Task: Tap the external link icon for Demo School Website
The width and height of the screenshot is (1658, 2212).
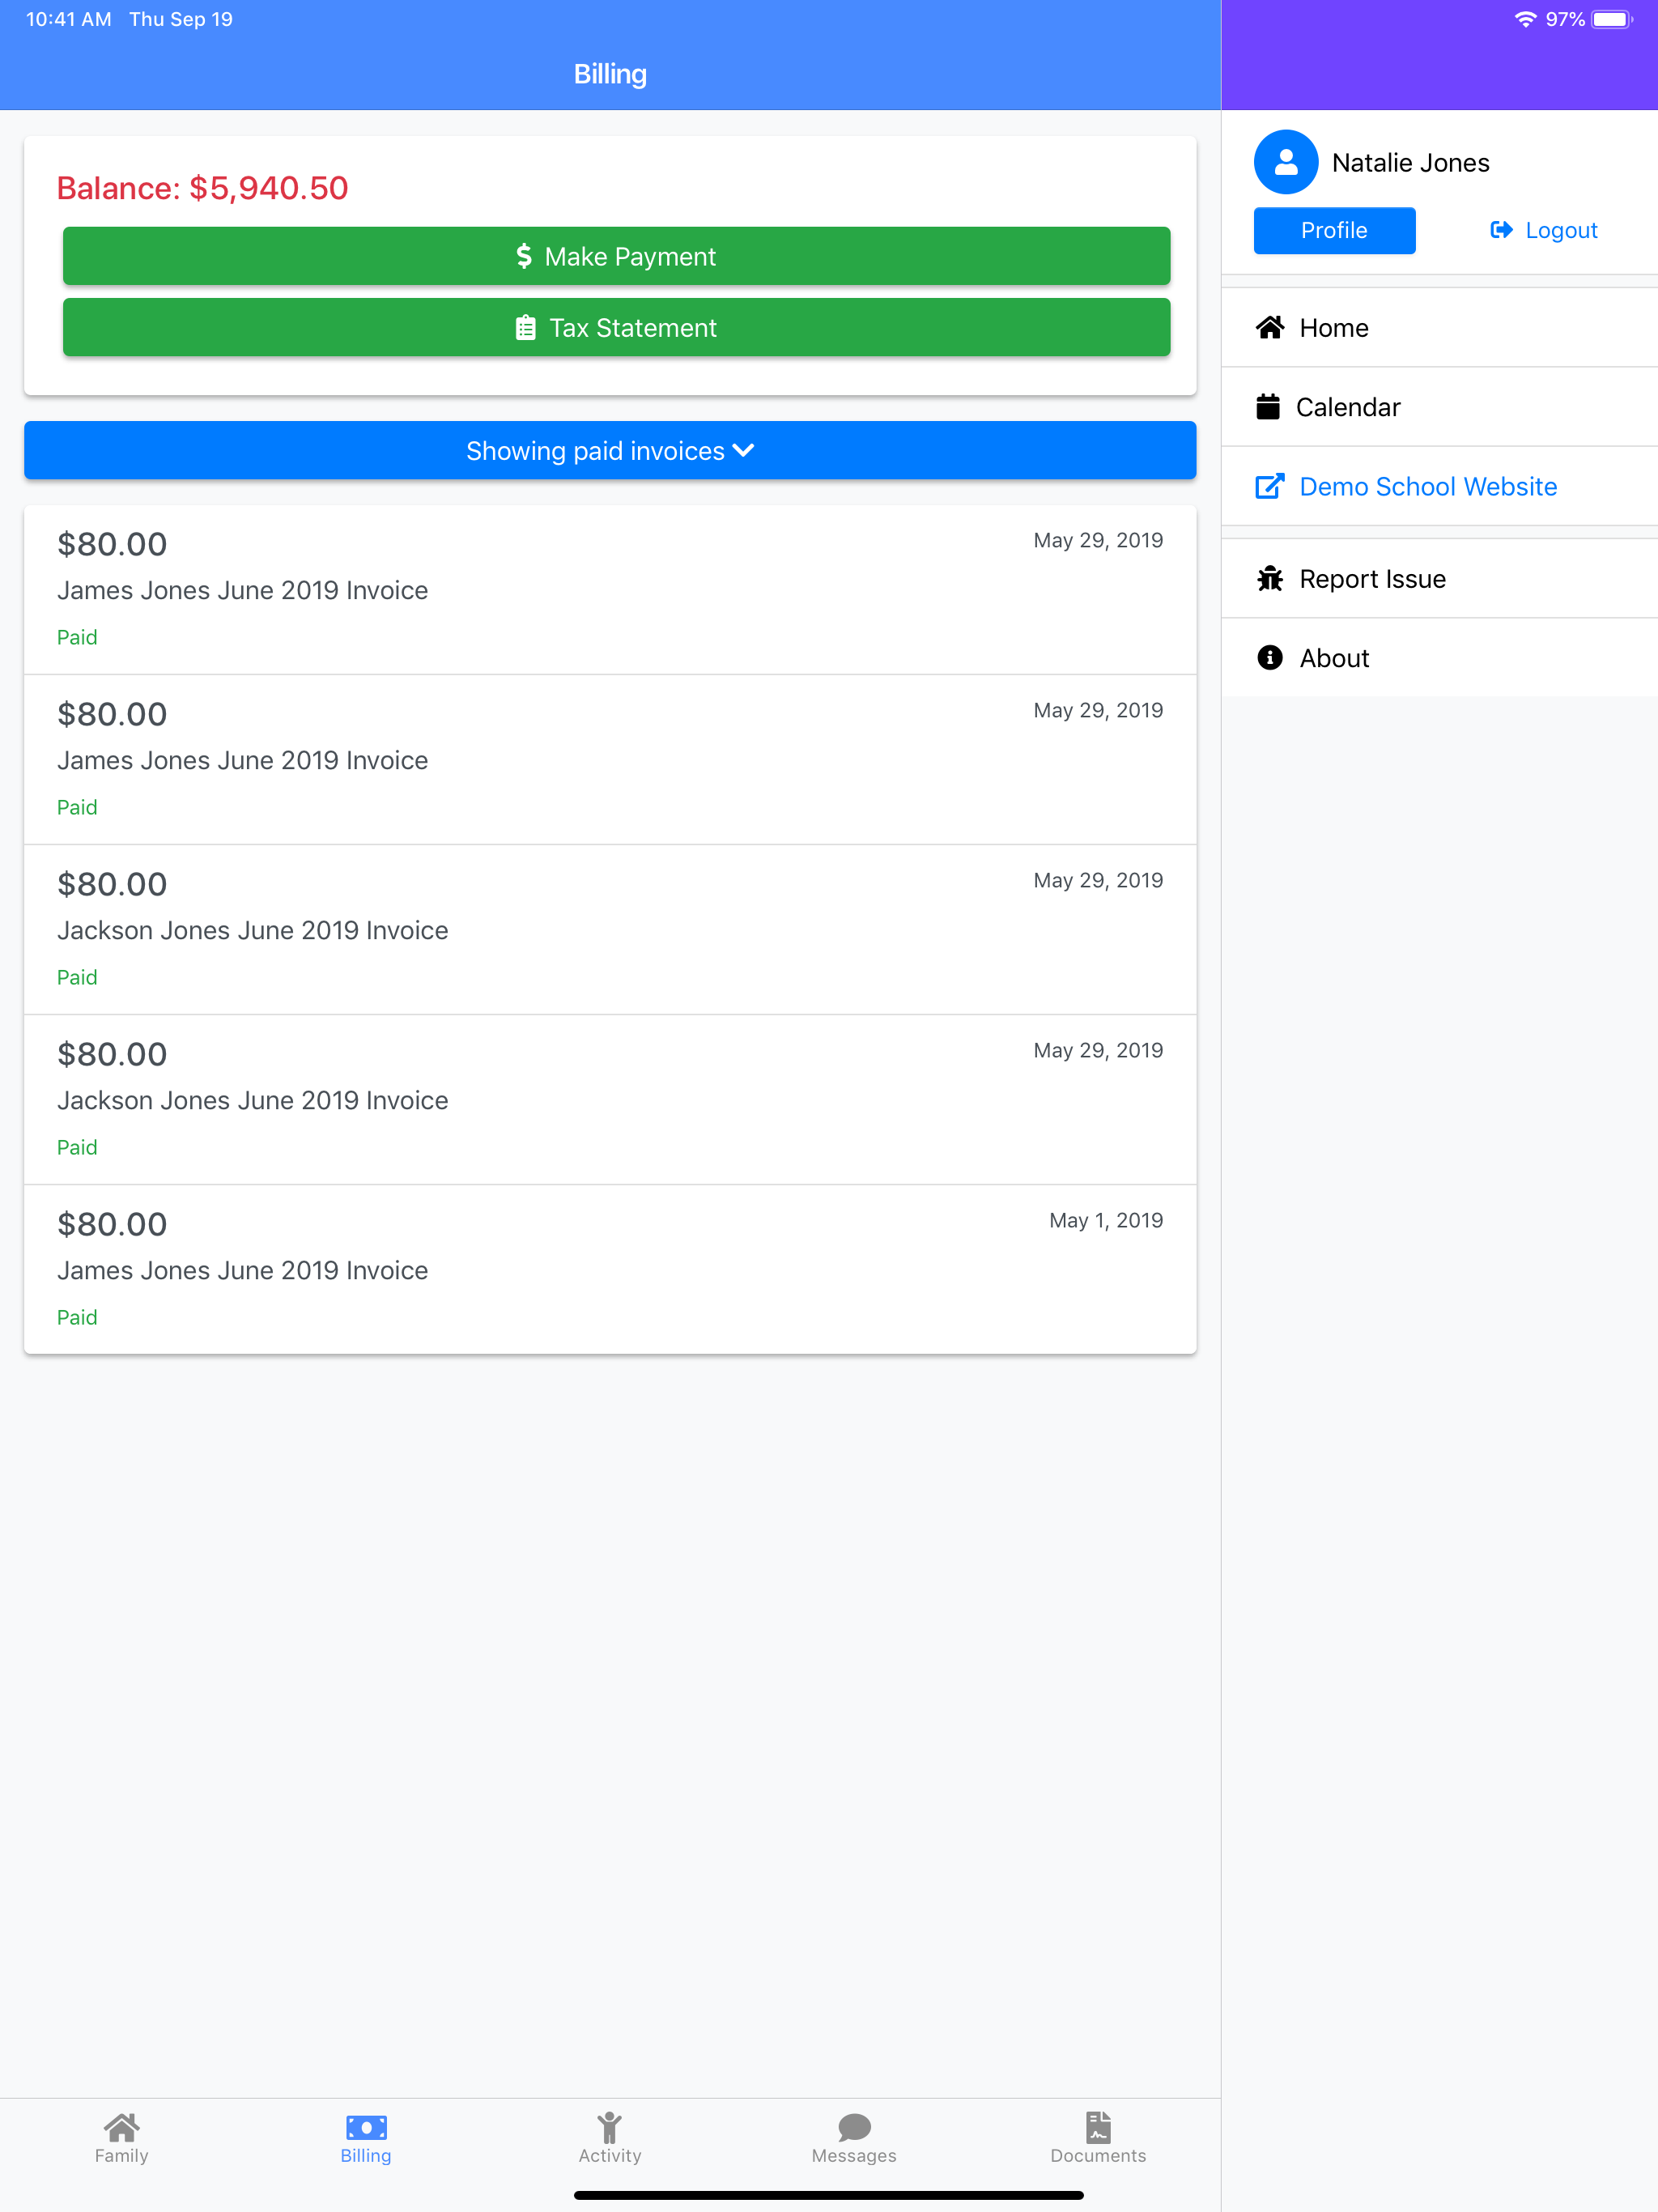Action: (x=1270, y=486)
